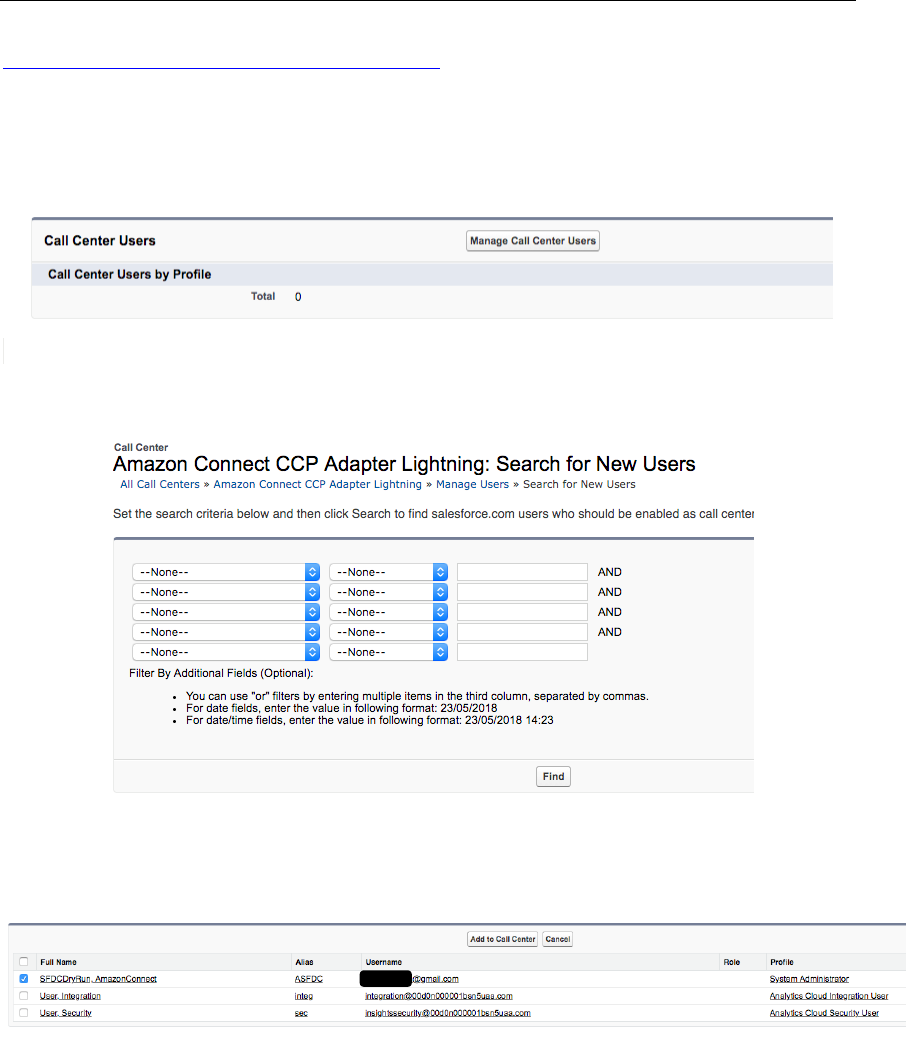906x1037 pixels.
Task: Click Cancel button in users list
Action: pos(557,939)
